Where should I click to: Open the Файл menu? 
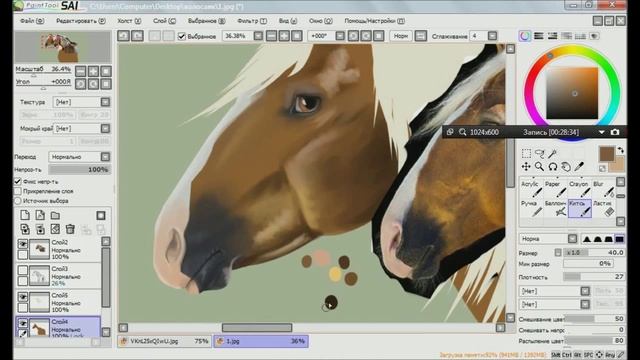click(x=32, y=21)
